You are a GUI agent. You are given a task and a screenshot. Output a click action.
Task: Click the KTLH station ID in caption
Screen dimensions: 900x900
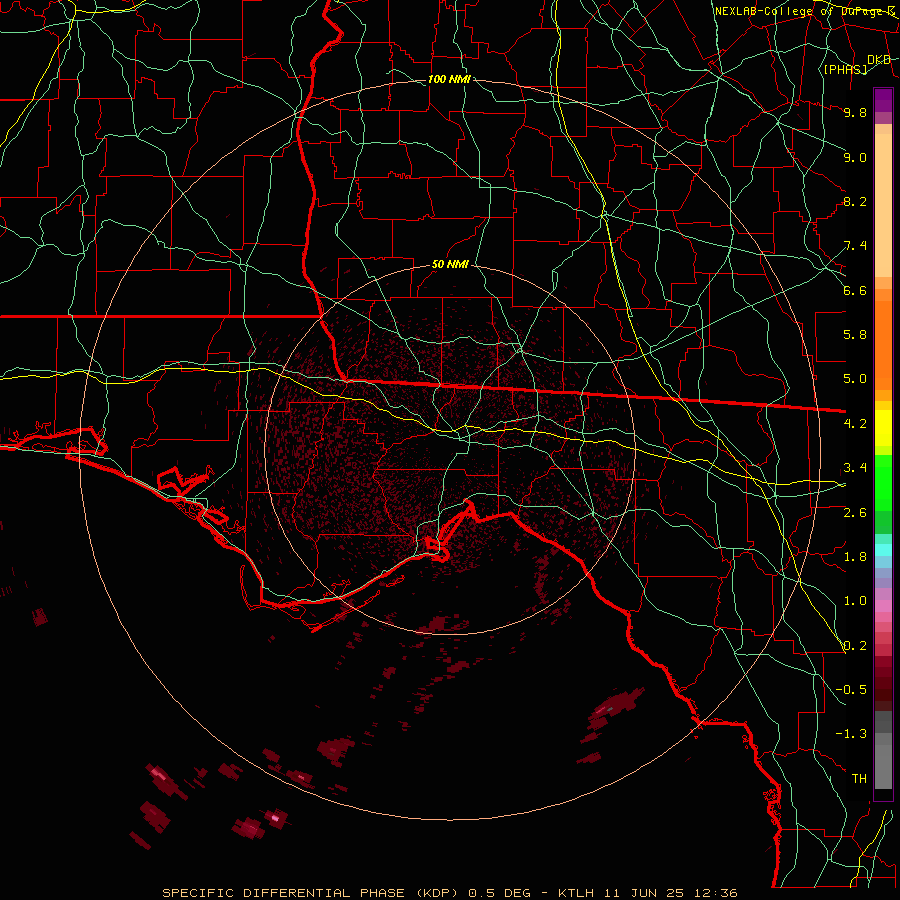tap(575, 893)
